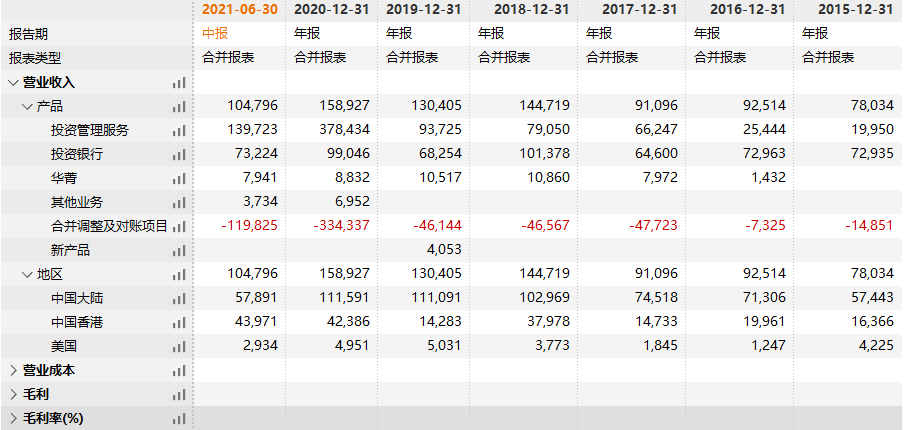Screen dimensions: 904x430
Task: Click chart icon beside 营业收入 row
Action: tap(180, 83)
